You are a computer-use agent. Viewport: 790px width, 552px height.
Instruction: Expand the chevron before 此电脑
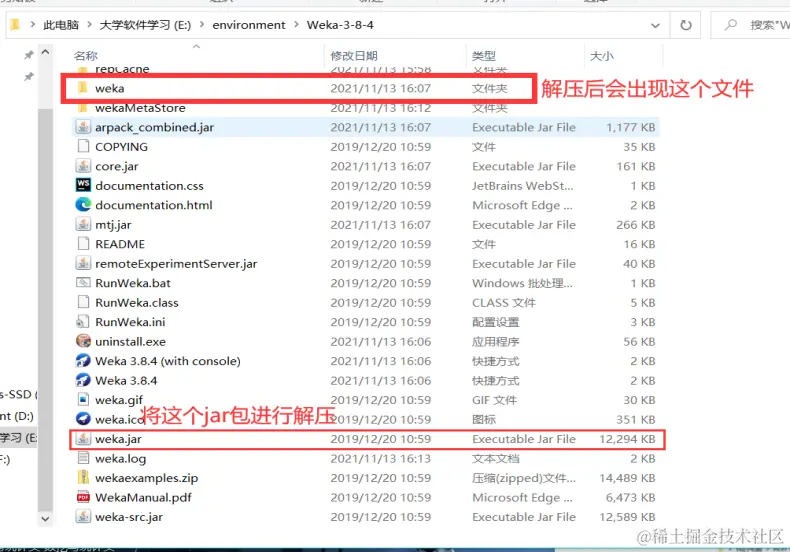[x=33, y=25]
